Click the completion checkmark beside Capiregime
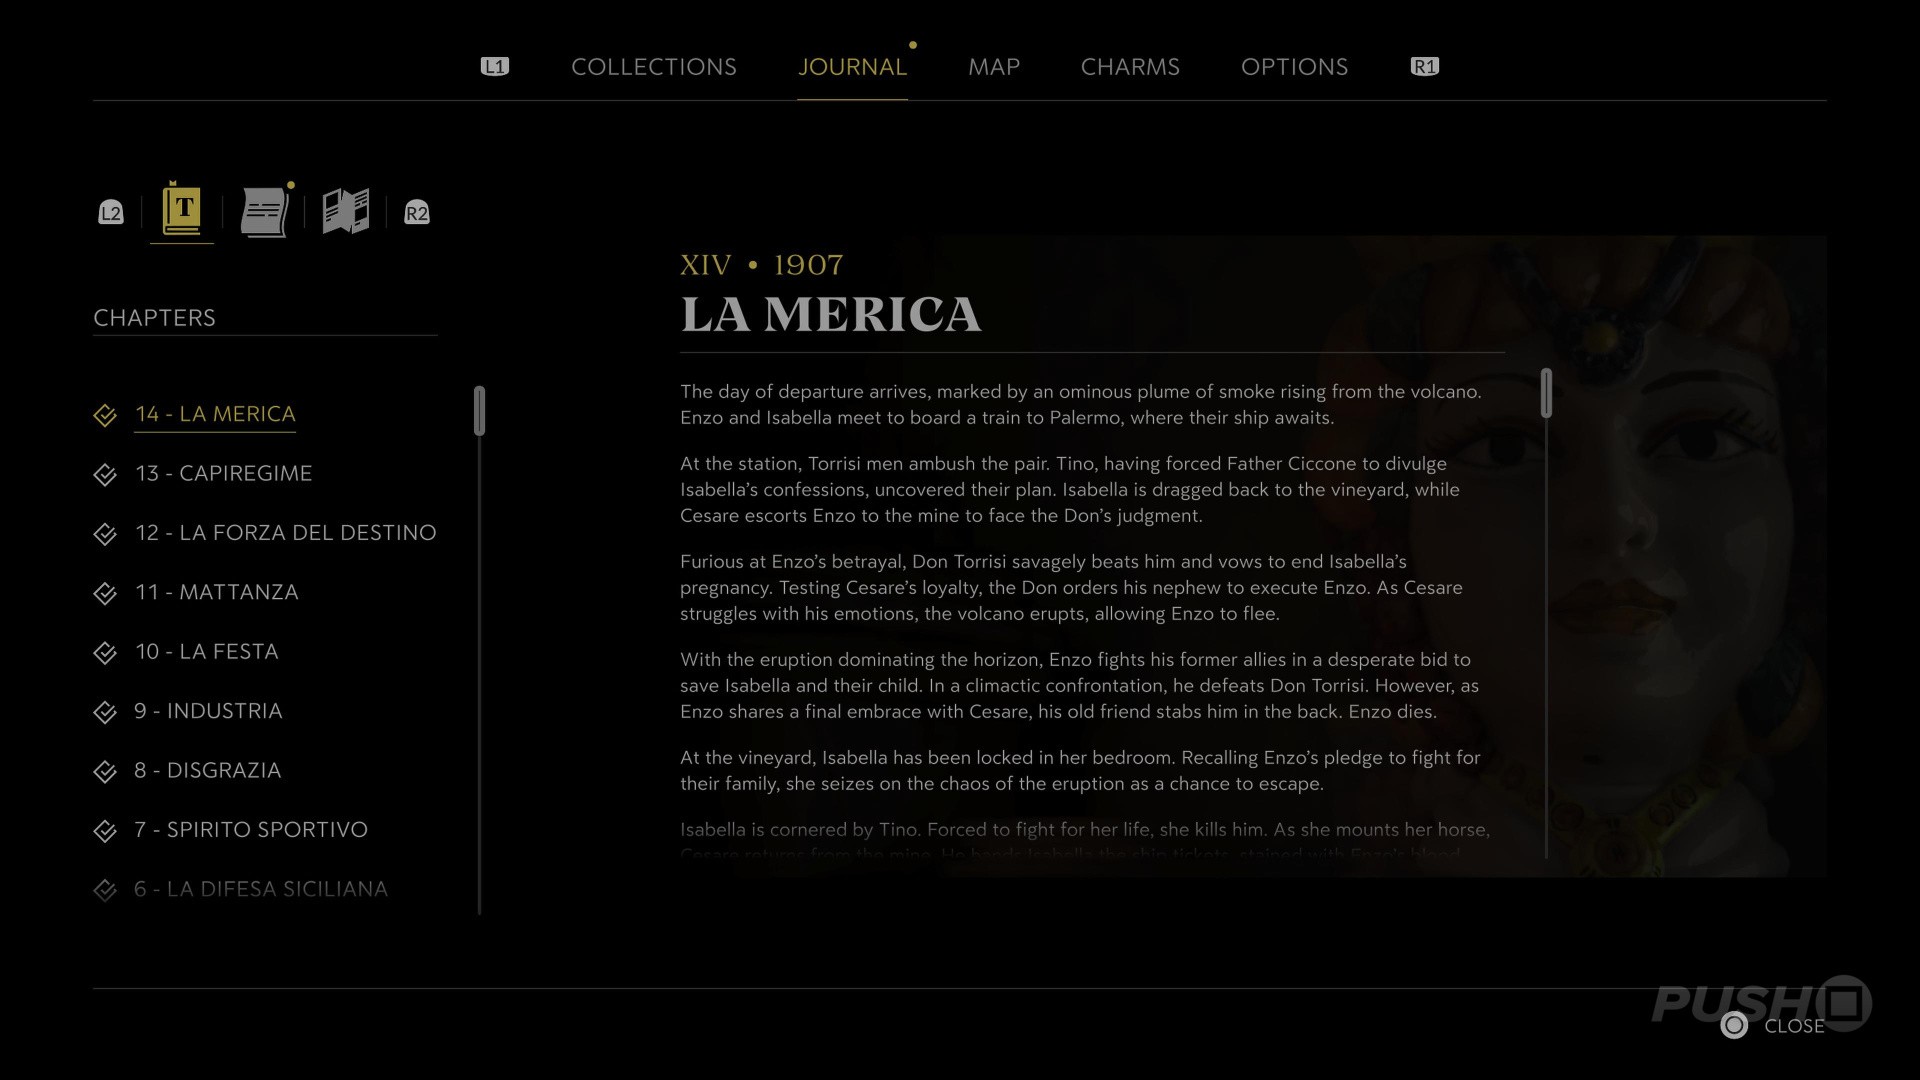The height and width of the screenshot is (1080, 1920). click(105, 474)
